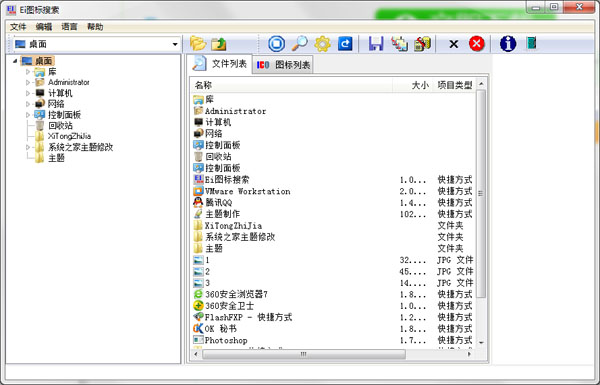
Task: Select JPG file named 2 in list
Action: tap(334, 271)
